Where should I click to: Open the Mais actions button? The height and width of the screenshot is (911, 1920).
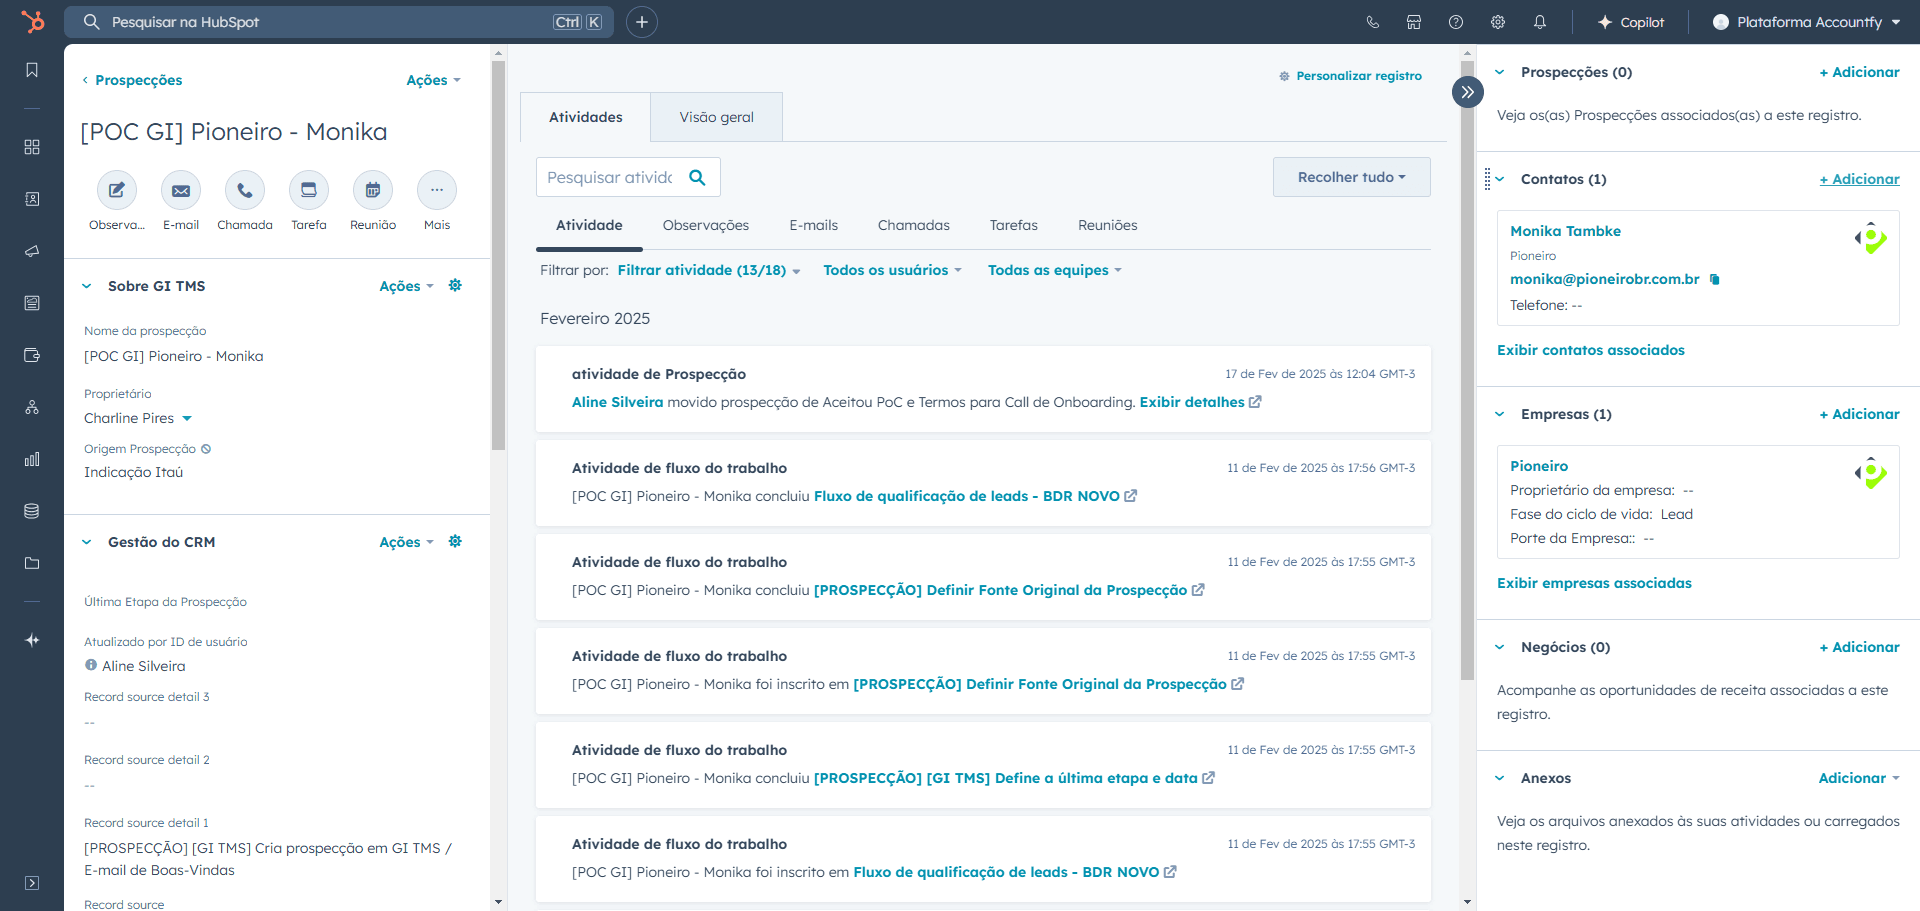[x=437, y=190]
